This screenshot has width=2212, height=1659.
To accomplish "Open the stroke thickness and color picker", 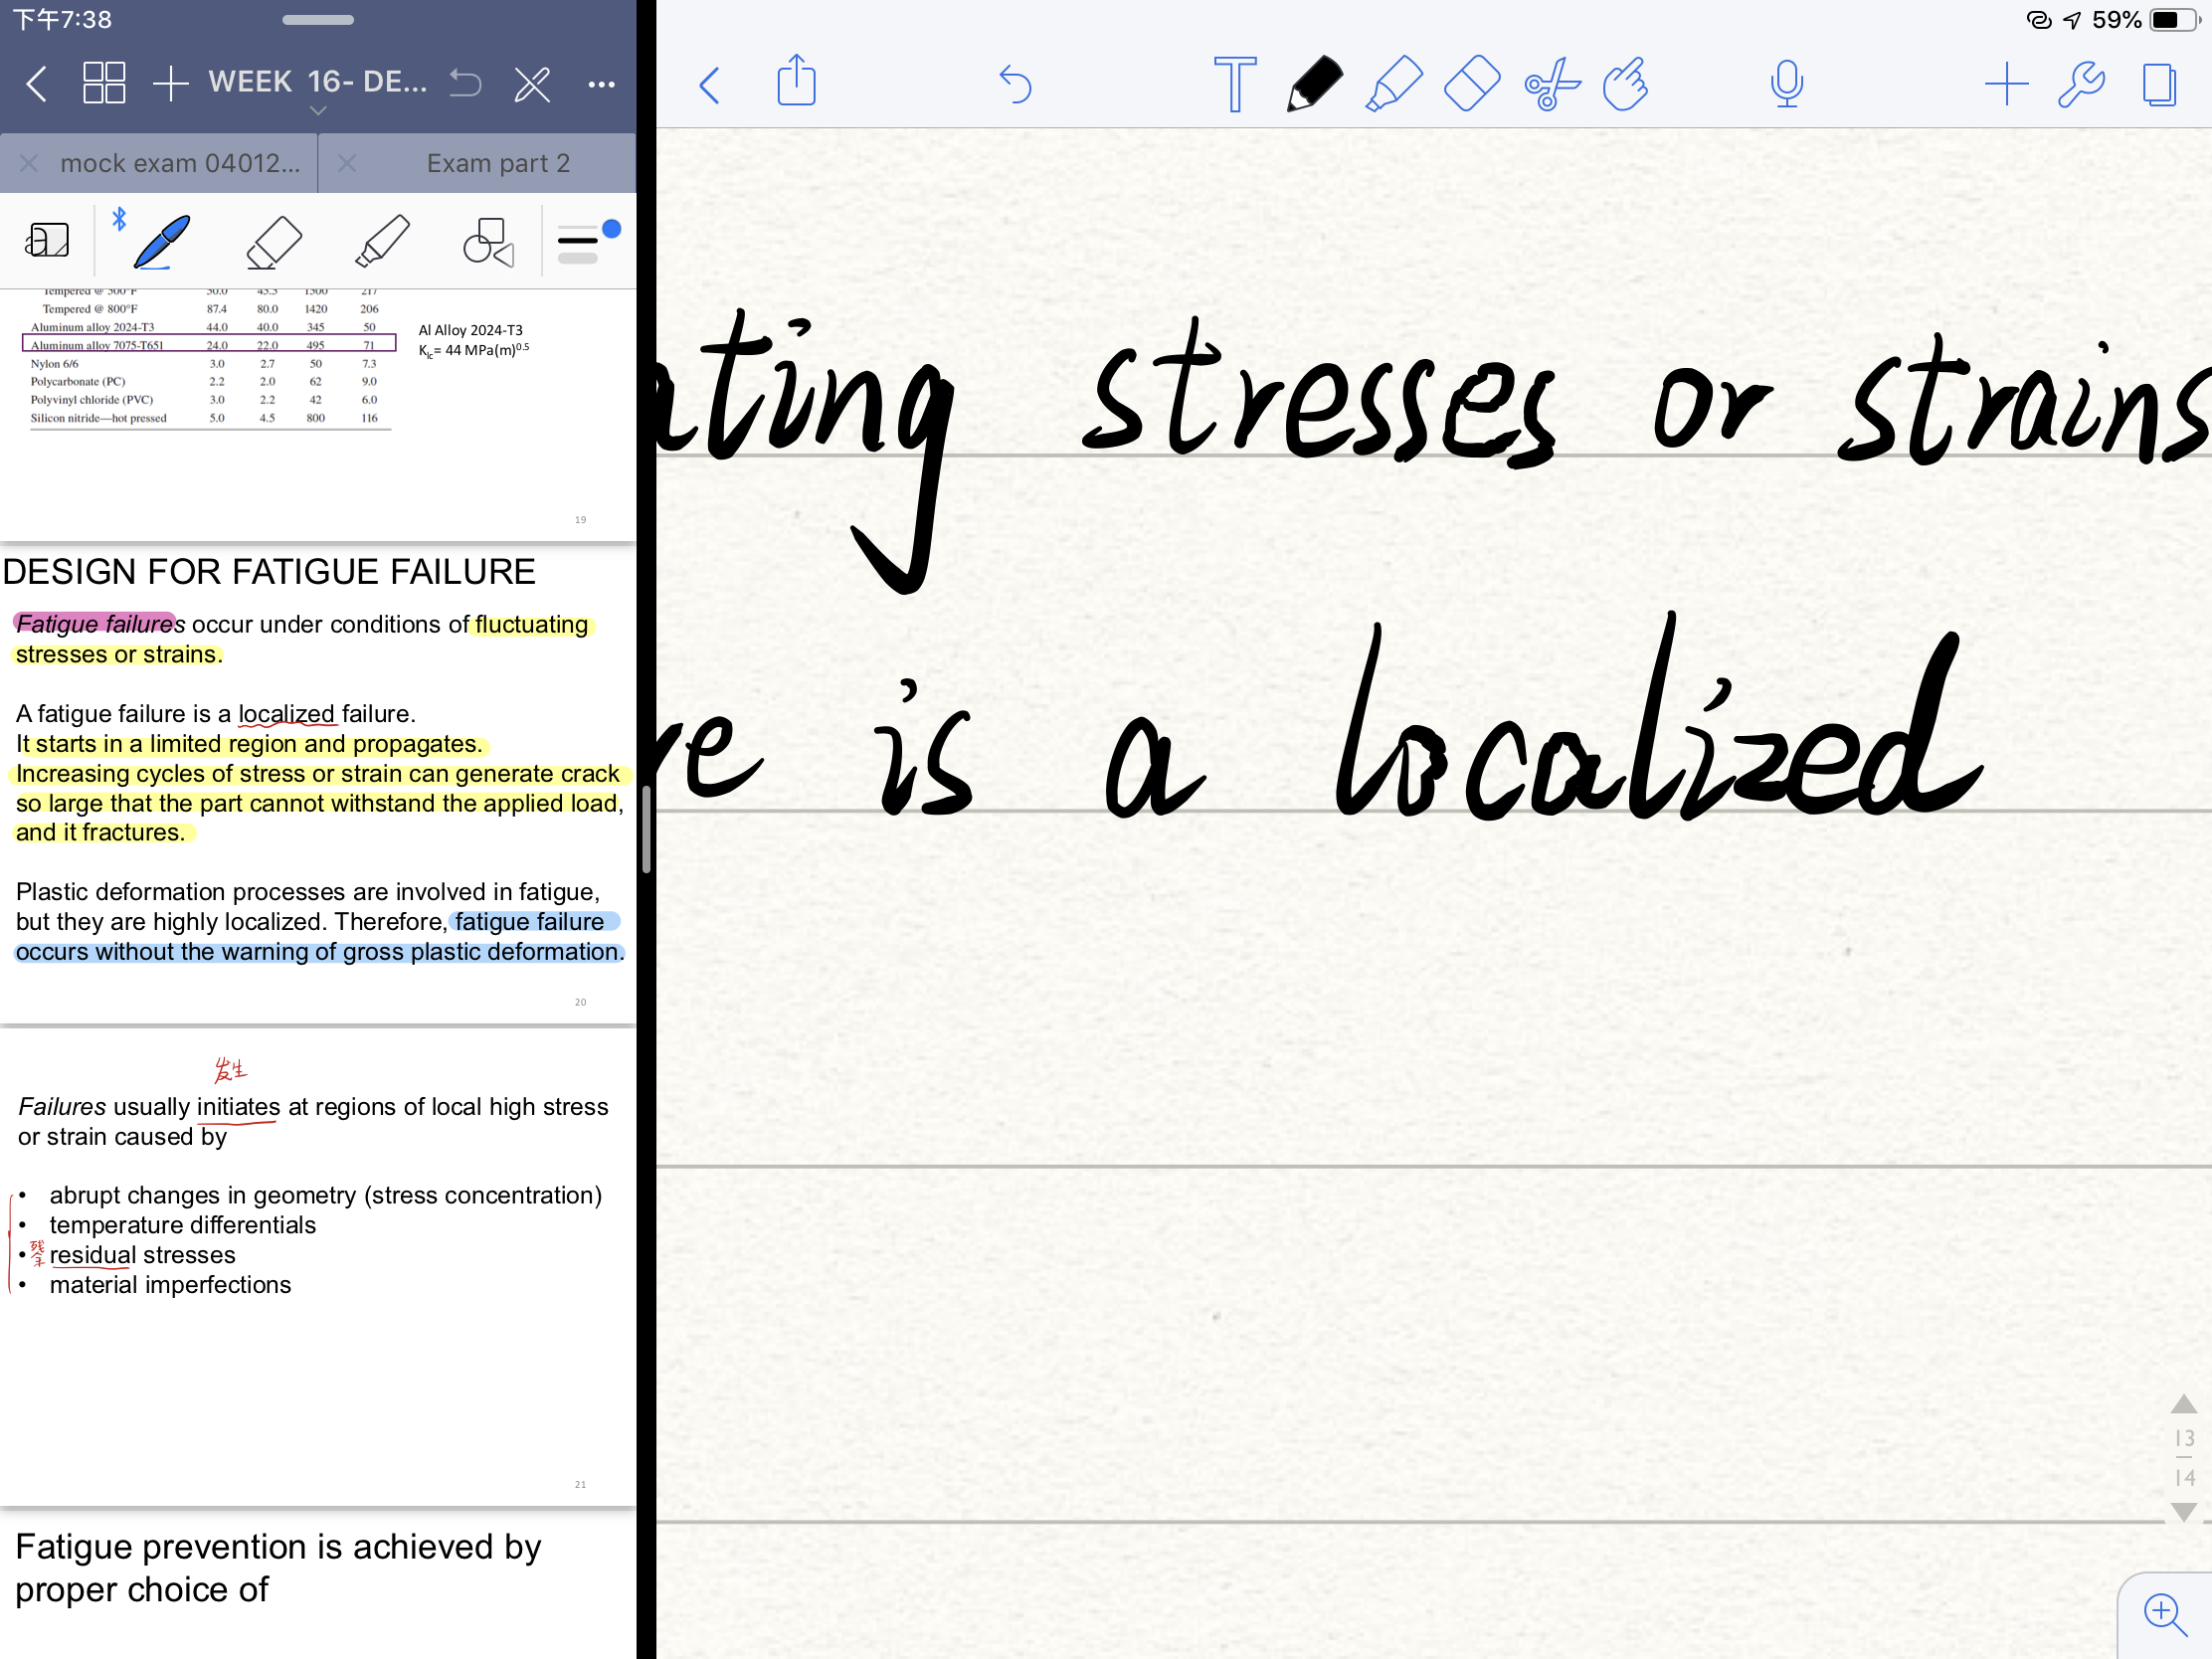I will pos(588,242).
